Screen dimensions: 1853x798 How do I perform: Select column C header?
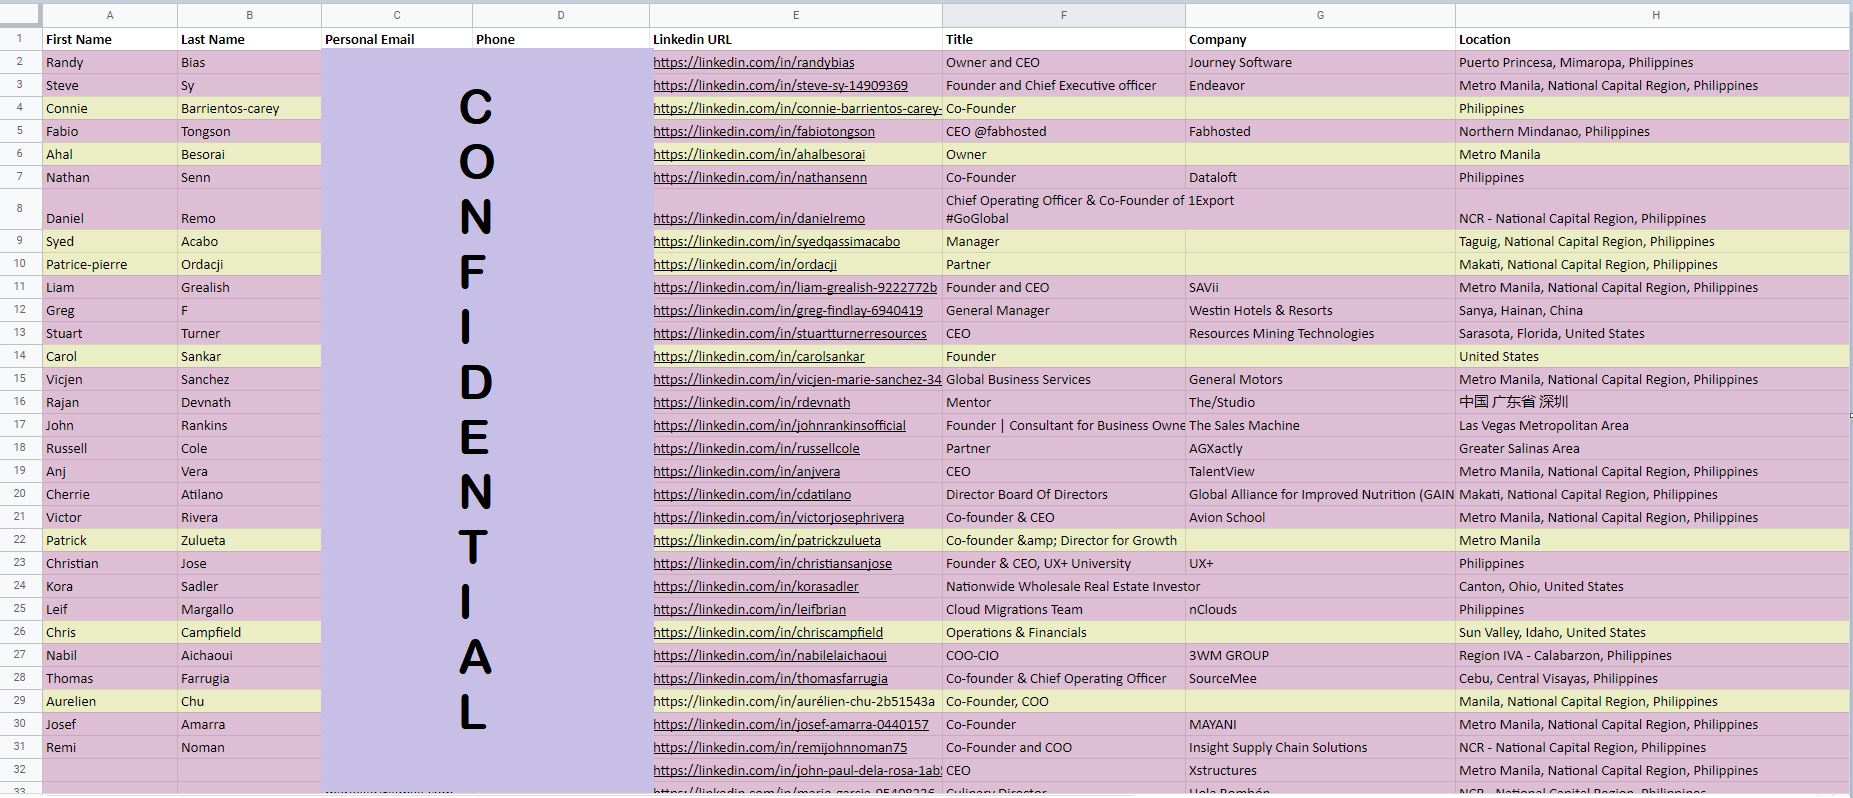397,15
